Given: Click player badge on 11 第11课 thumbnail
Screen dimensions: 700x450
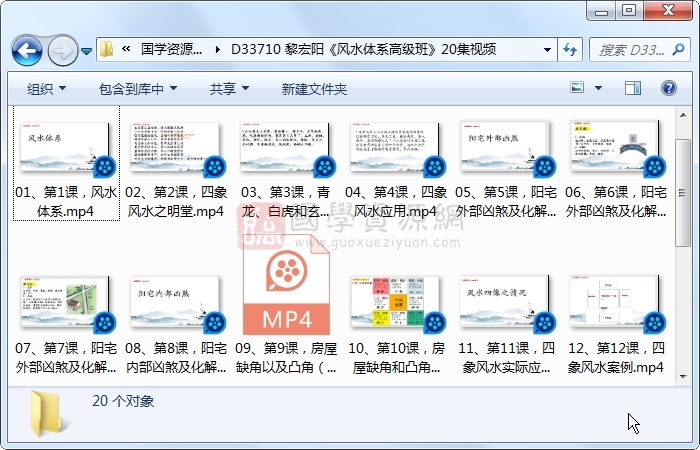Looking at the screenshot, I should click(x=545, y=323).
